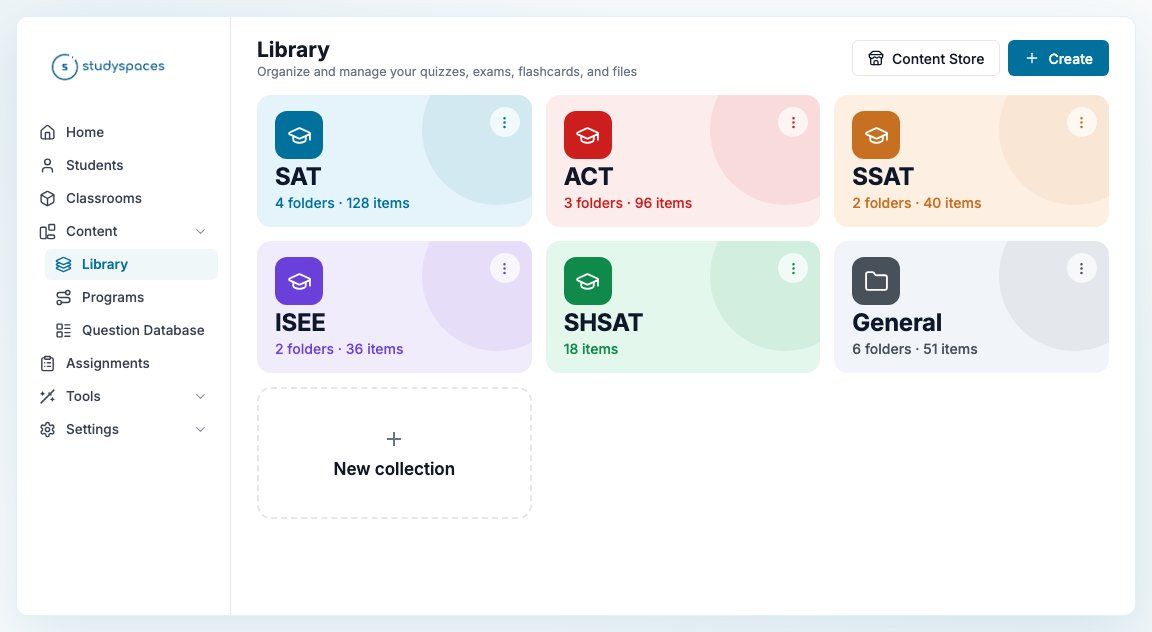1152x632 pixels.
Task: Click the Library page heading
Action: click(x=293, y=50)
